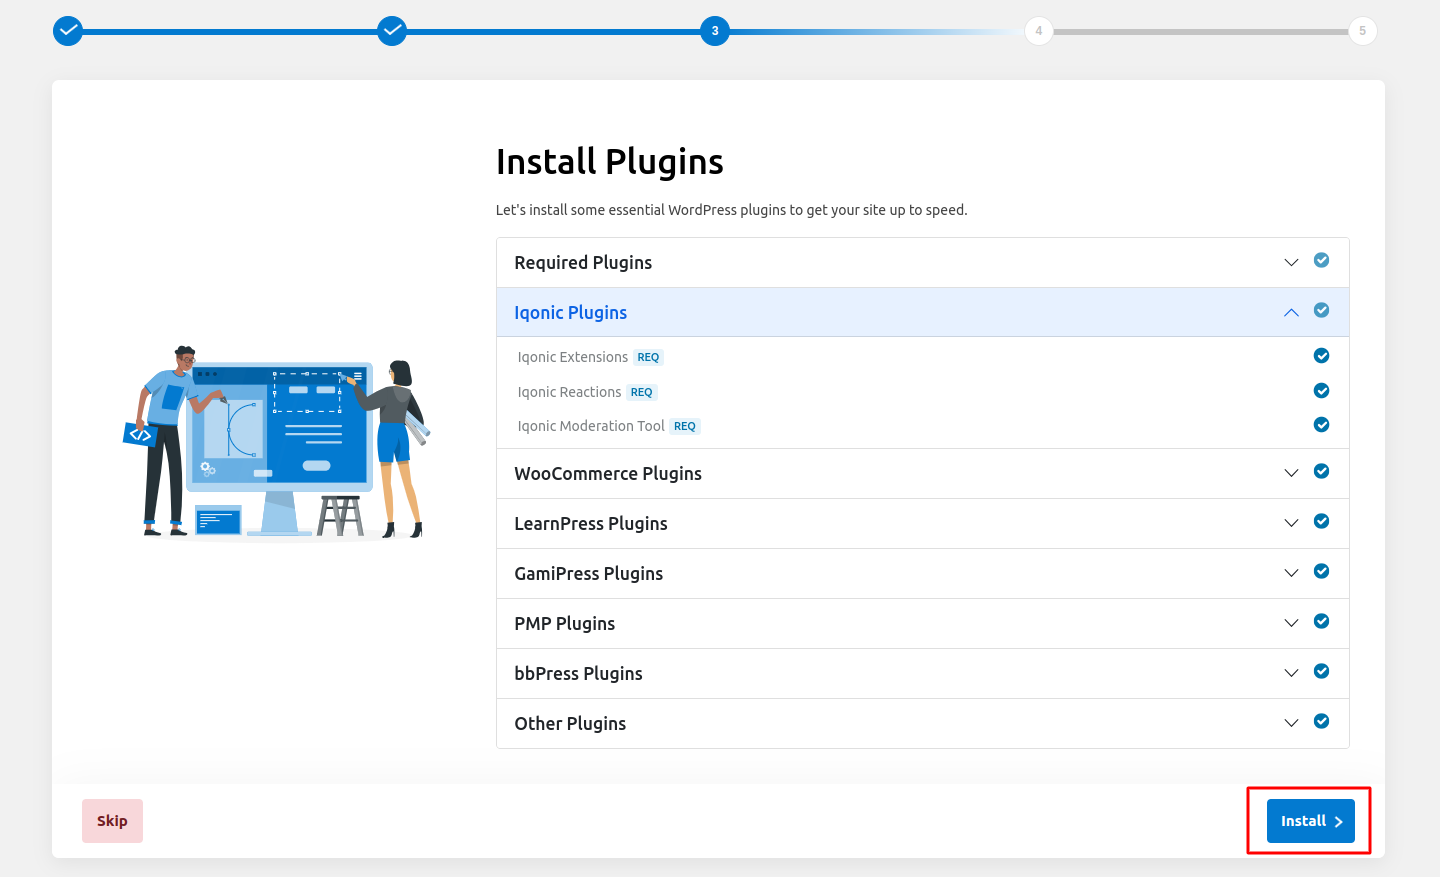This screenshot has width=1440, height=877.
Task: Uncheck Iqonic Extensions plugin checkbox
Action: [x=1321, y=356]
